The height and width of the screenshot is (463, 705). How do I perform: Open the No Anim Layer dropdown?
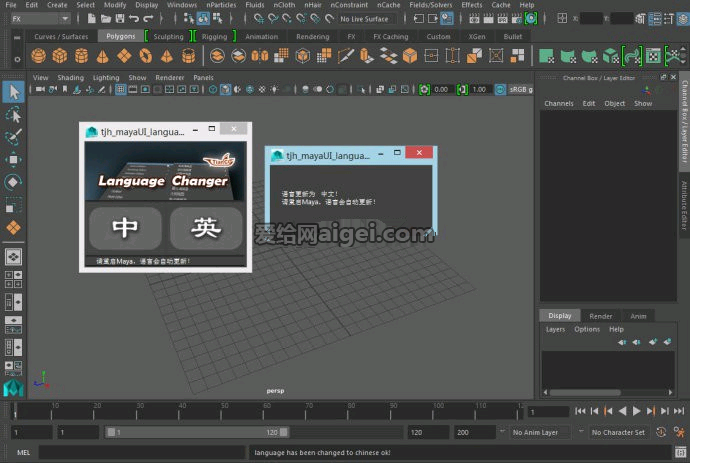[x=539, y=432]
